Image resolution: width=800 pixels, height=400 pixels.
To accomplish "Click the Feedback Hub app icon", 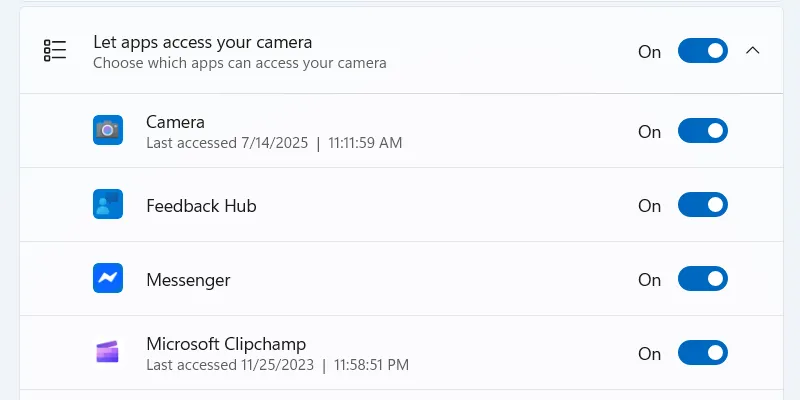I will point(107,204).
